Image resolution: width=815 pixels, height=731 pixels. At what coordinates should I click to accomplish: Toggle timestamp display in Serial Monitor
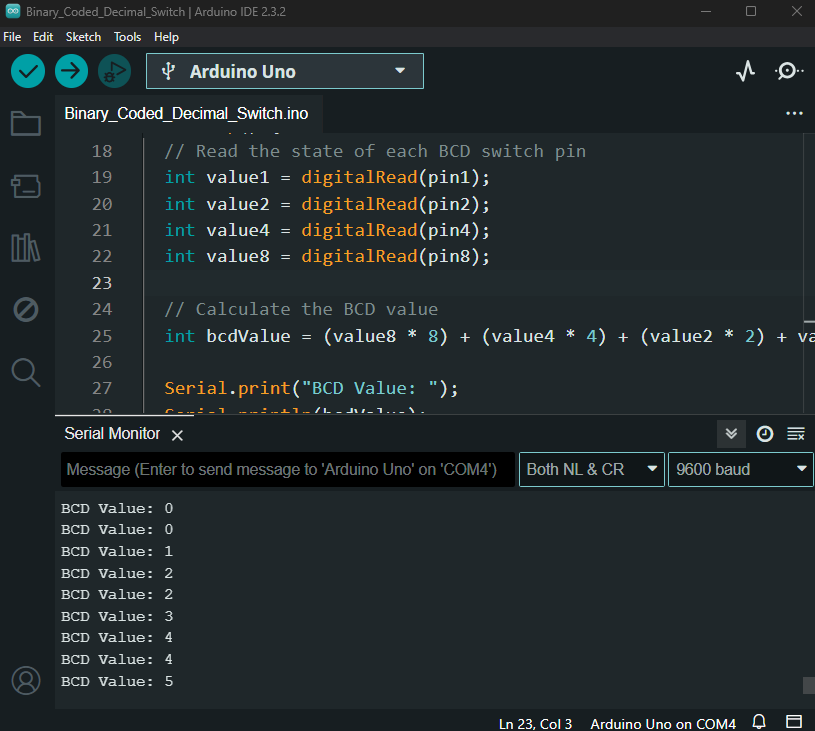click(x=765, y=434)
